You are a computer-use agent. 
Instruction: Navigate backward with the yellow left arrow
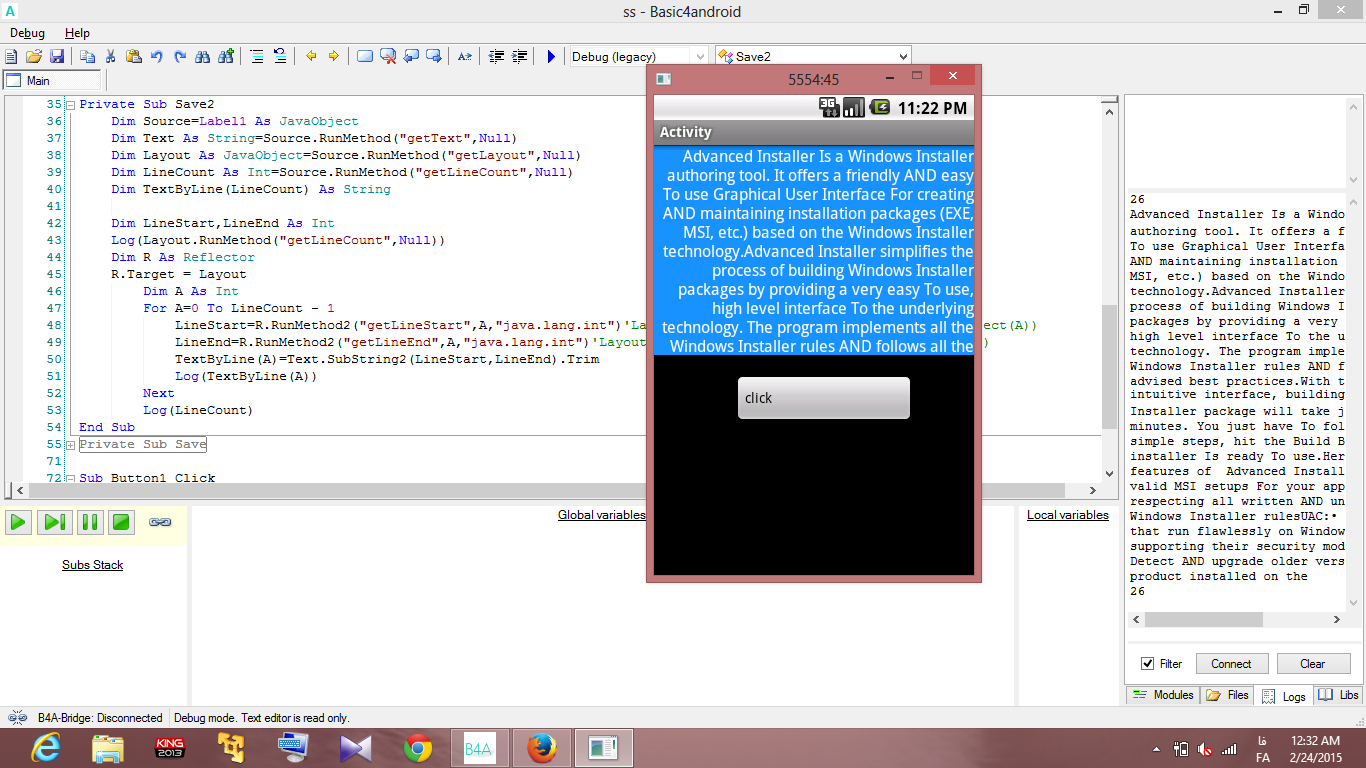point(311,57)
